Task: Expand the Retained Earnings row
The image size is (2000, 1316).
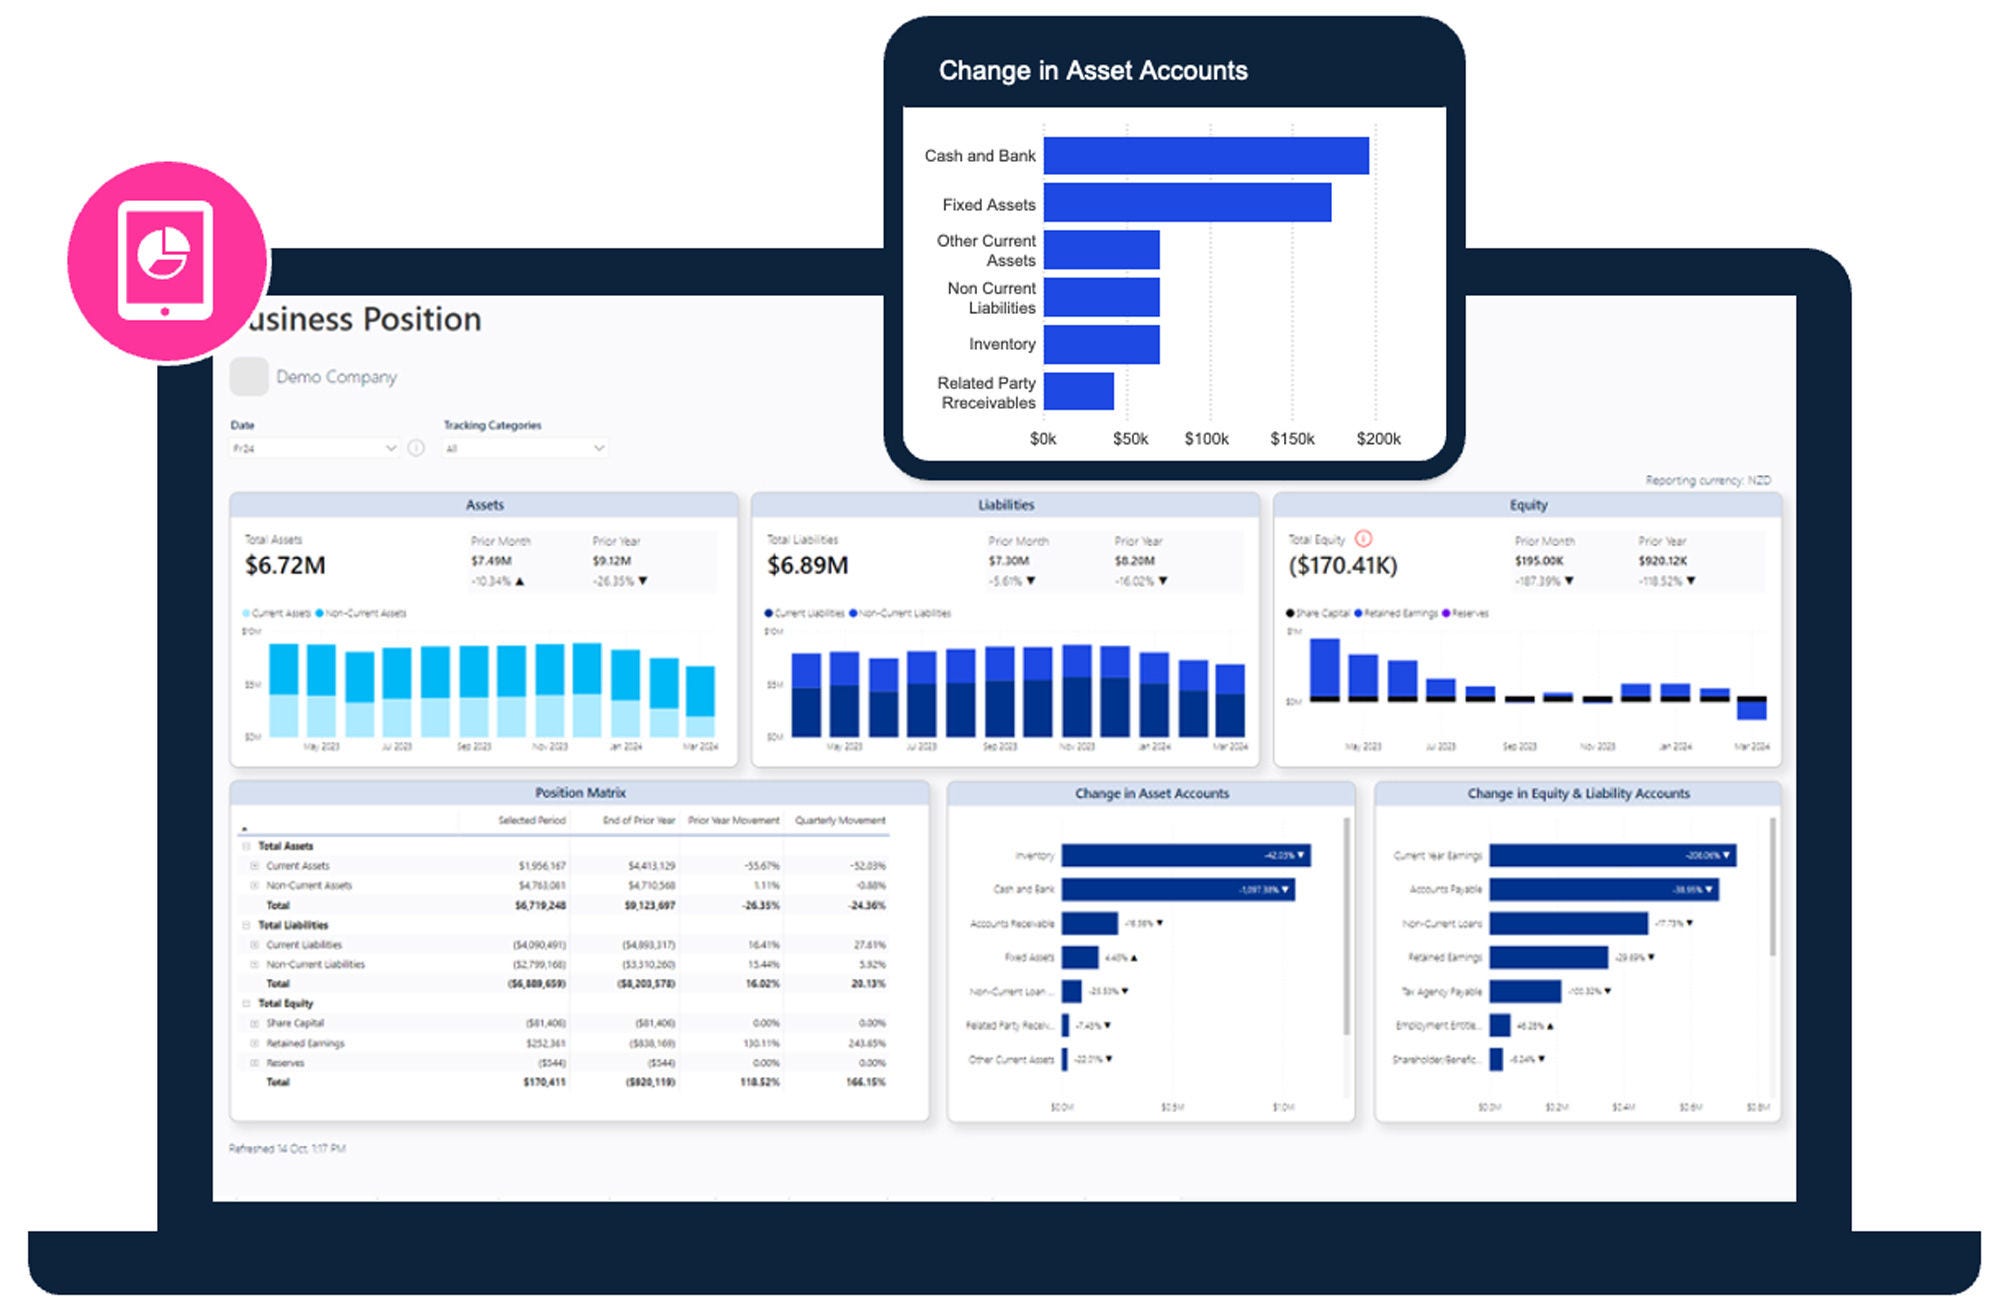Action: coord(254,1043)
